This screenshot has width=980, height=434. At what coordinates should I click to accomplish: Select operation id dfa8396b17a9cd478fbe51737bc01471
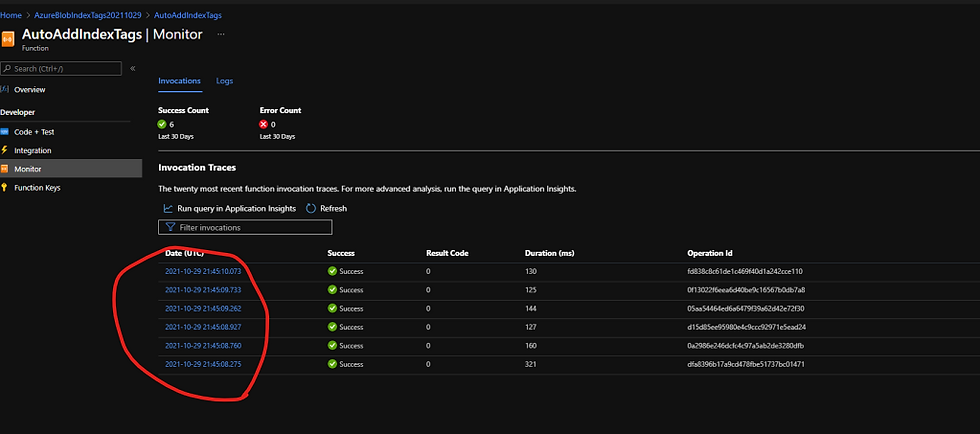tap(746, 364)
